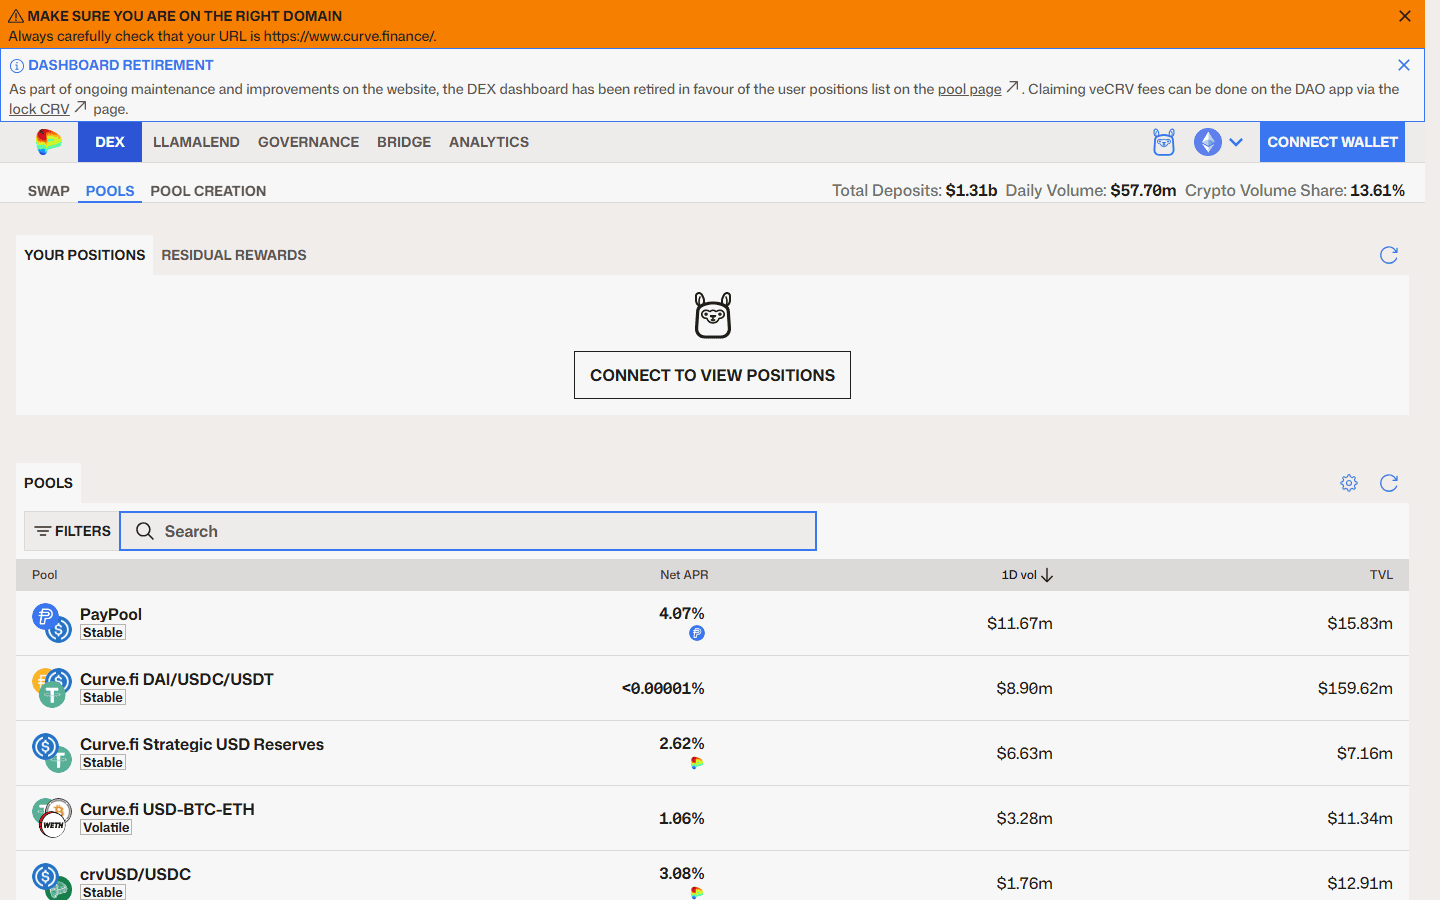The height and width of the screenshot is (900, 1440).
Task: Go to the GOVERNANCE section
Action: 308,142
